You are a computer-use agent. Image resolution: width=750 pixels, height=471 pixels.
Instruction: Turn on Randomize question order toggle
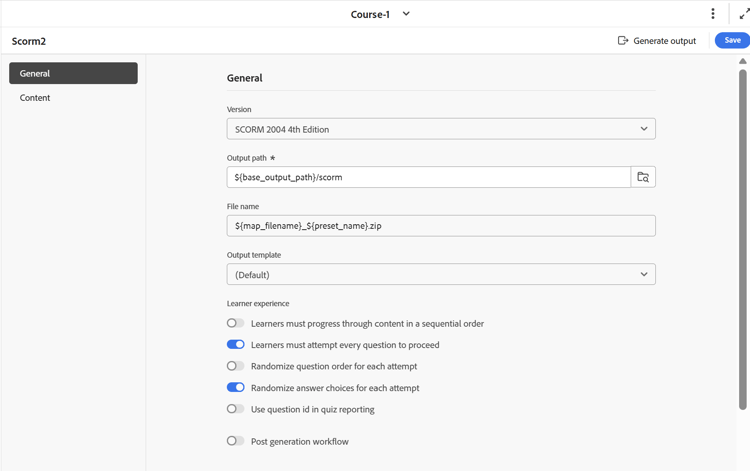coord(236,366)
